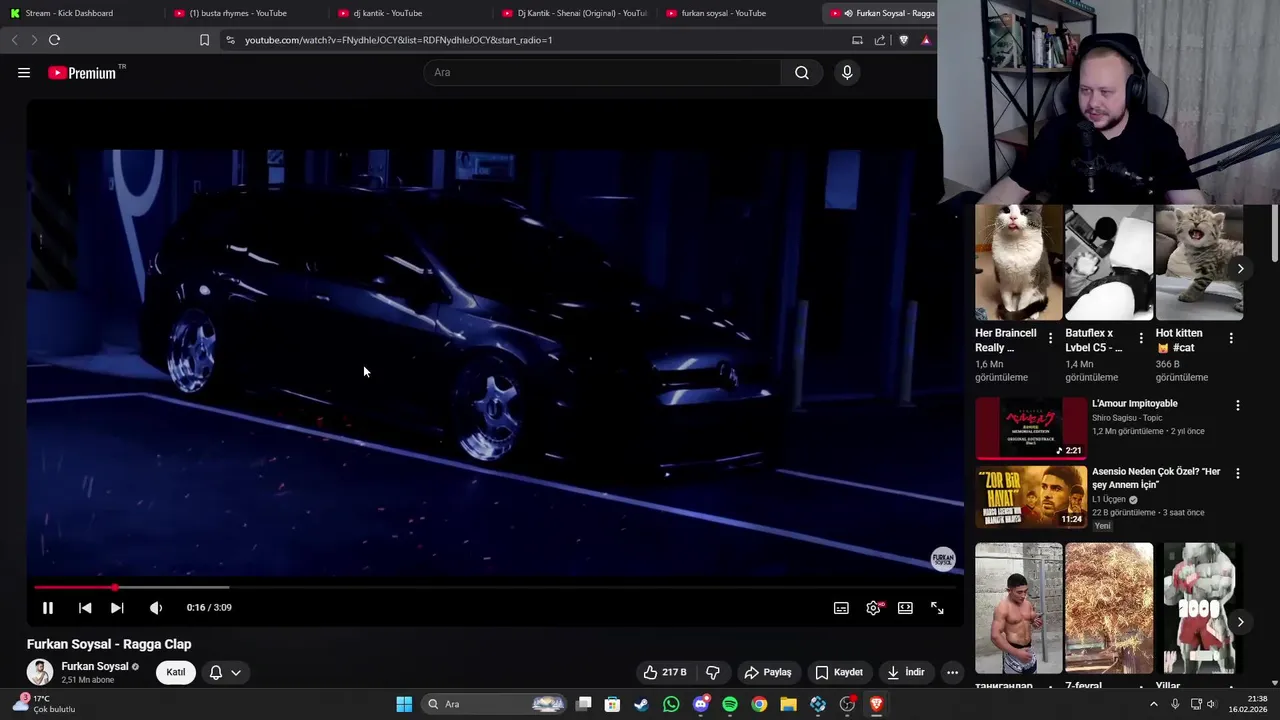Mute the video volume
Screen dimensions: 1280x720
[x=156, y=608]
